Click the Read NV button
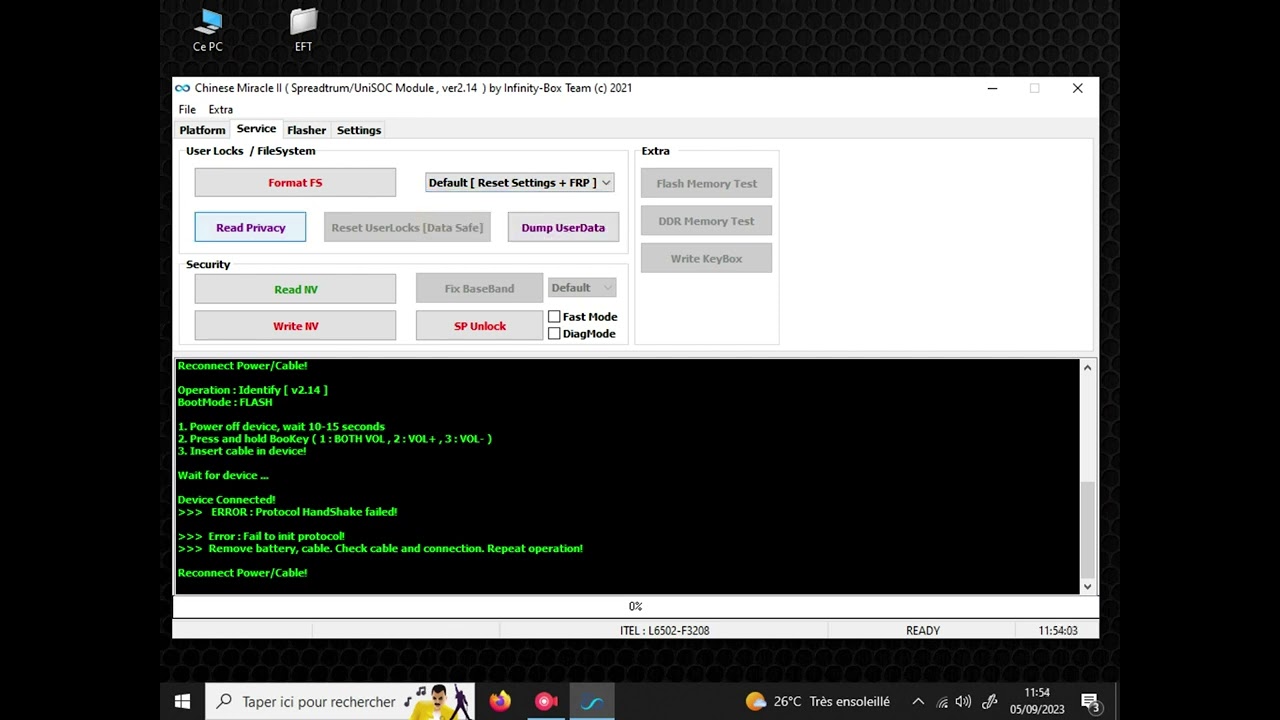The image size is (1280, 720). point(295,289)
